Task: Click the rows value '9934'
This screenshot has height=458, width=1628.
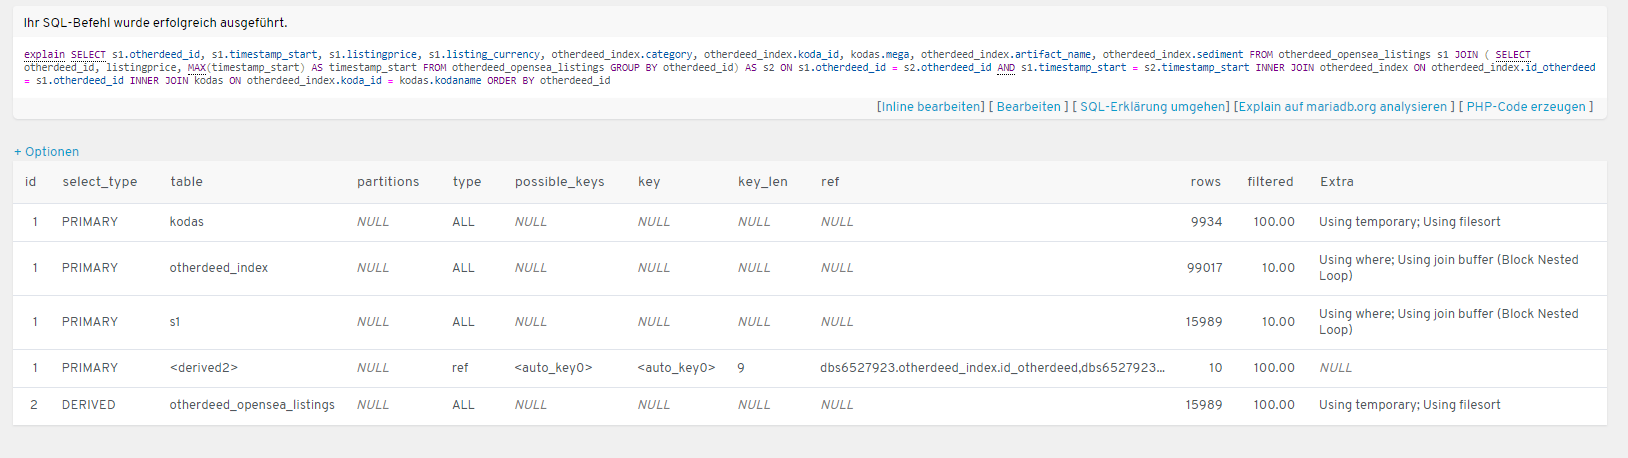Action: (1206, 222)
